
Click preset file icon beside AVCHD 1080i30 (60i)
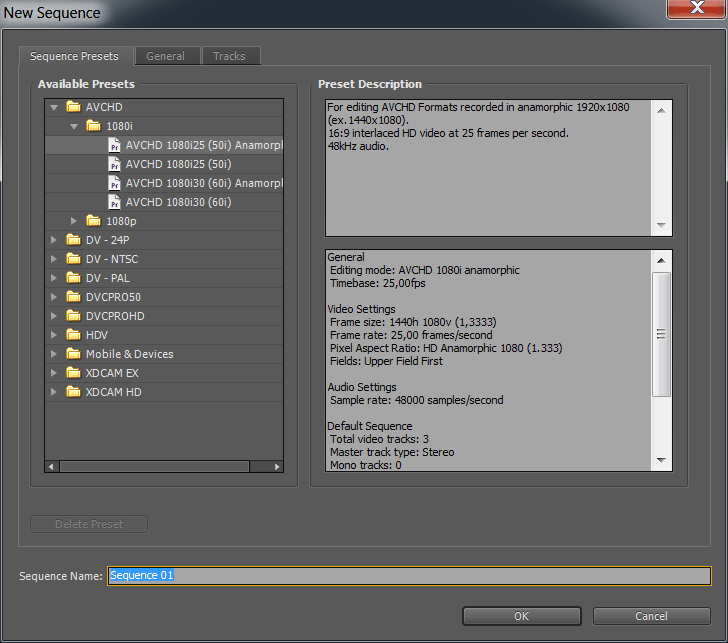114,202
